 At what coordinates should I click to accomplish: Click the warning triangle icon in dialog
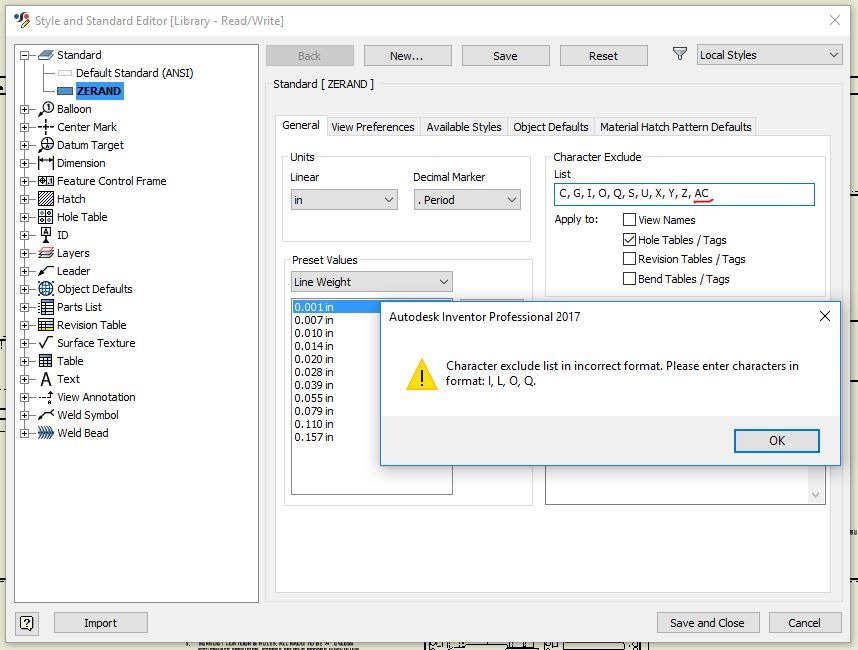421,375
